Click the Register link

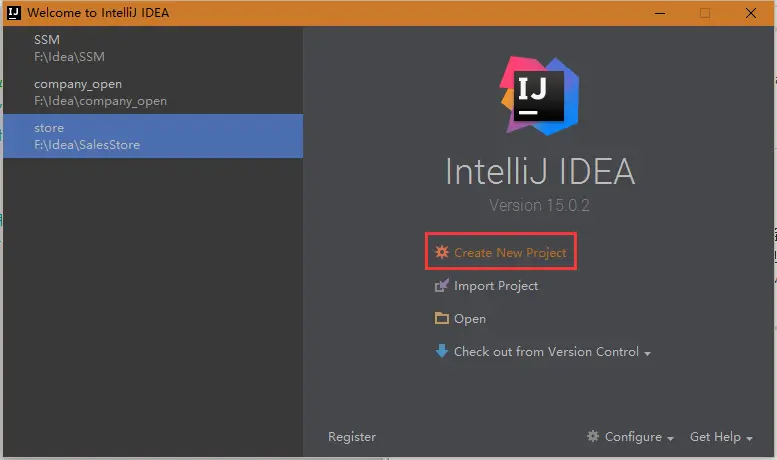pyautogui.click(x=352, y=437)
